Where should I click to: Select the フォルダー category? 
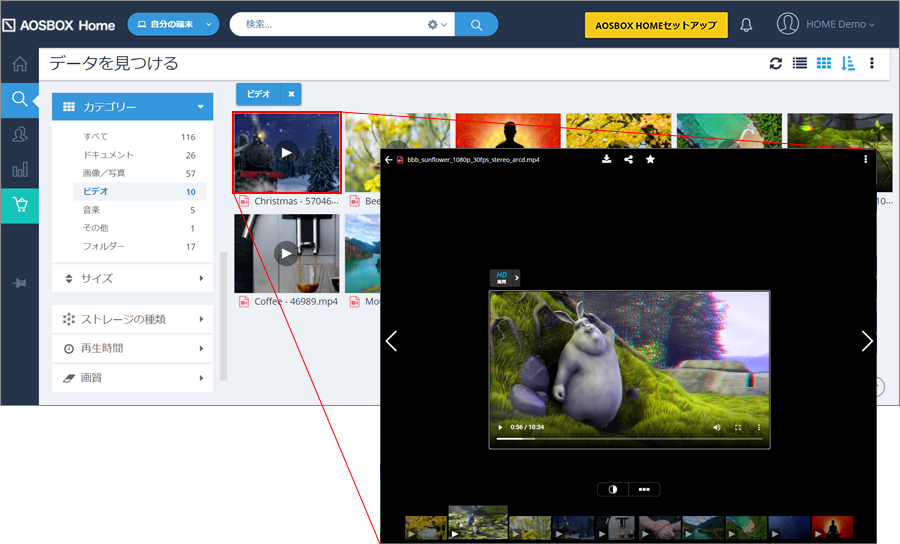pos(139,246)
